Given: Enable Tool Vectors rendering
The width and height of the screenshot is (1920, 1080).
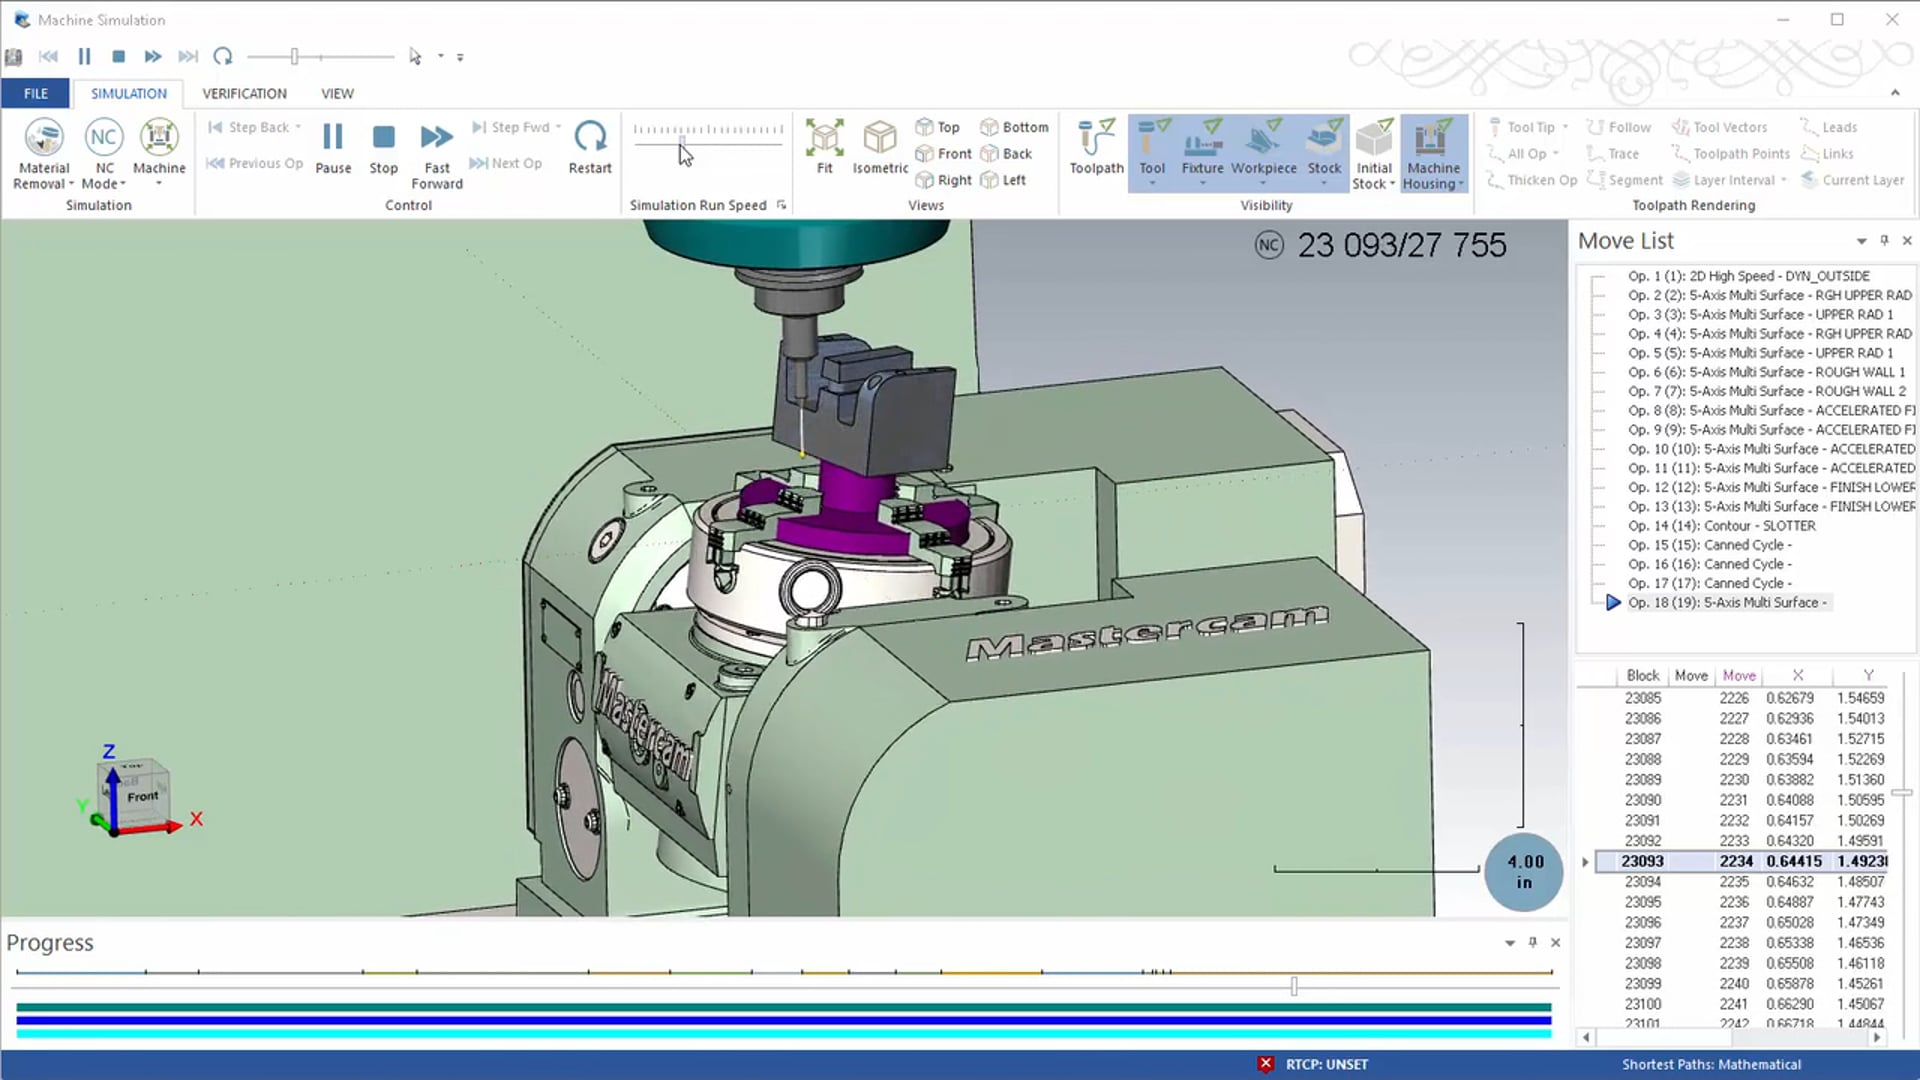Looking at the screenshot, I should [1720, 127].
